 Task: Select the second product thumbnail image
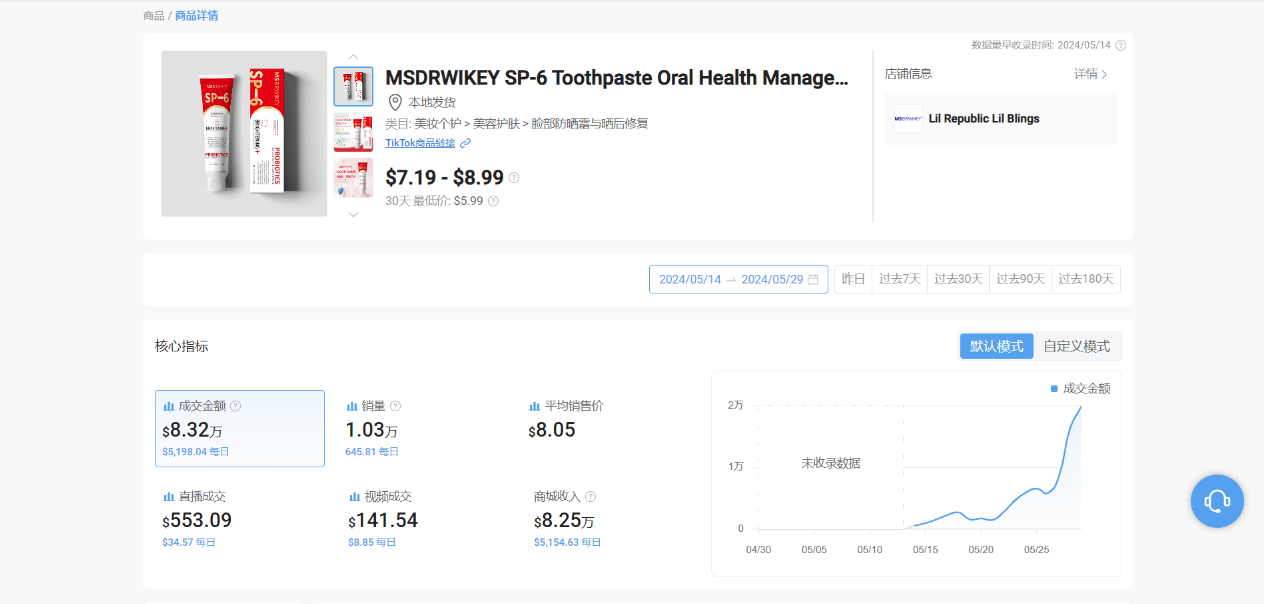(353, 132)
